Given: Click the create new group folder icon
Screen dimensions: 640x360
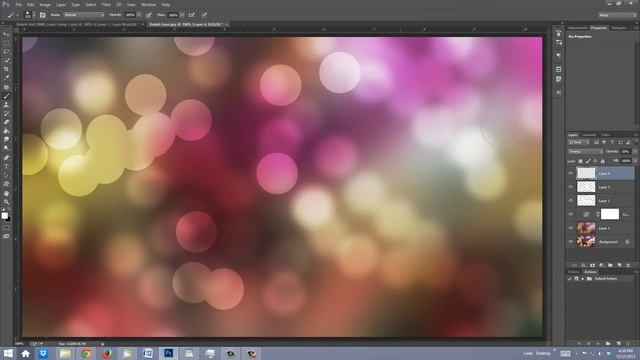Looking at the screenshot, I should point(610,265).
